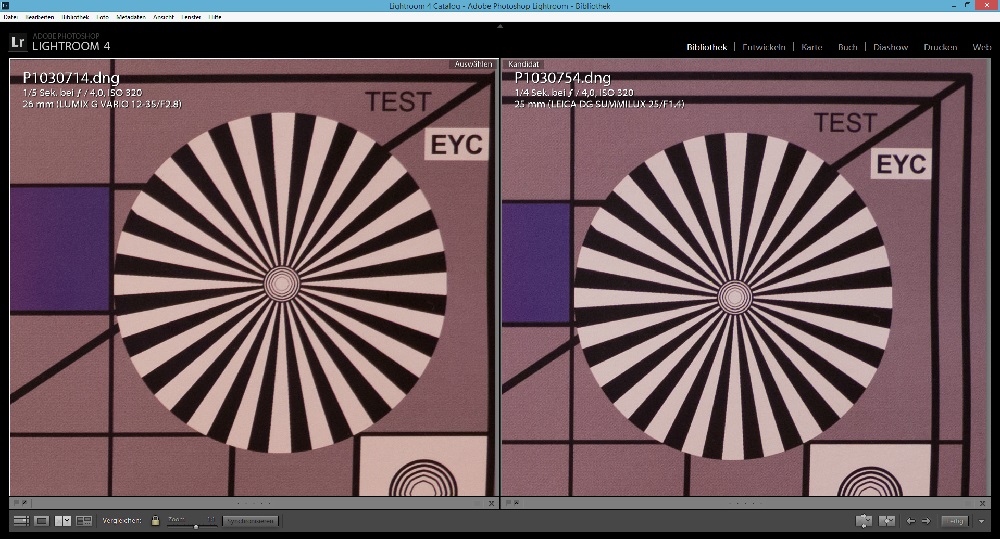1000x539 pixels.
Task: Click the candidate image P1030754.dng
Action: (746, 277)
